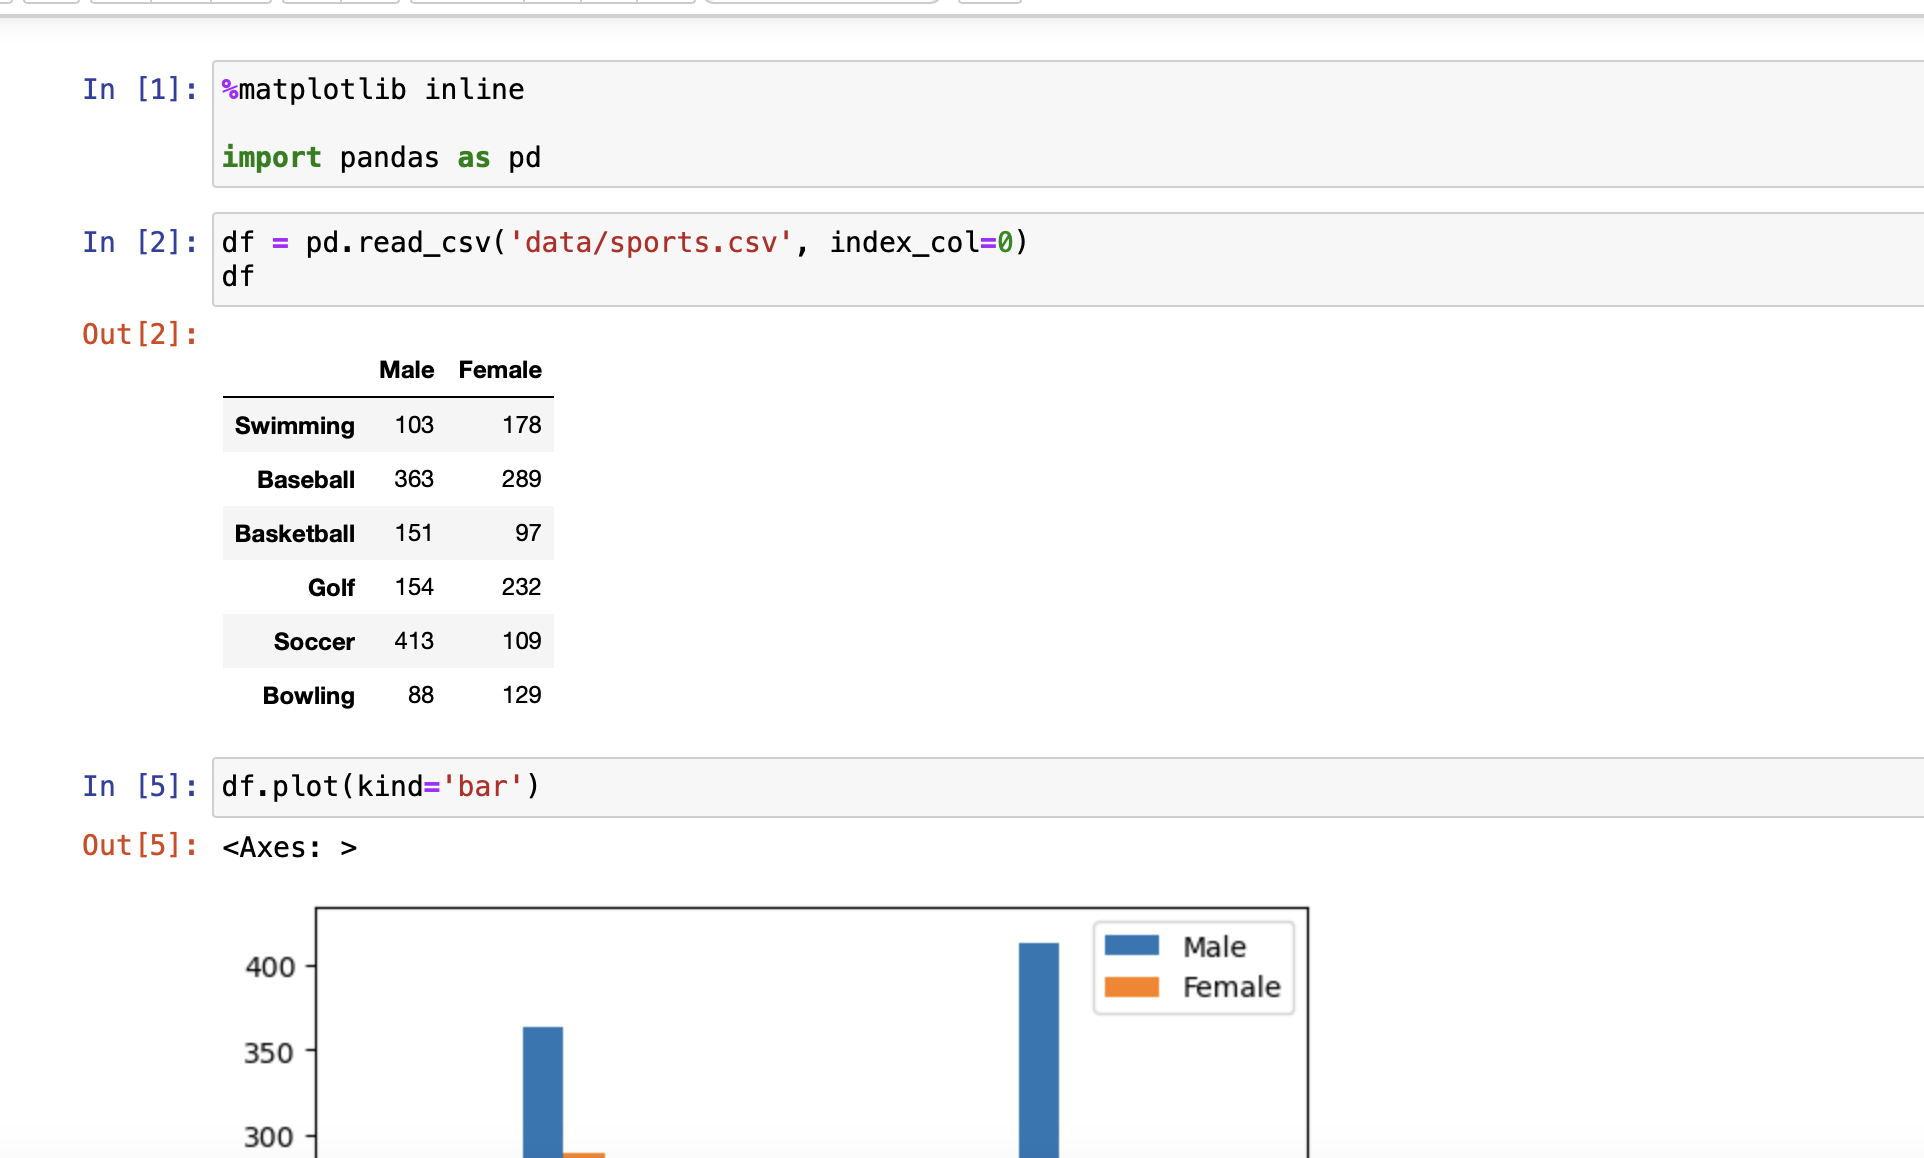Screen dimensions: 1924x1158
Task: Click the Out[5] output prompt to collapse output
Action: 139,845
